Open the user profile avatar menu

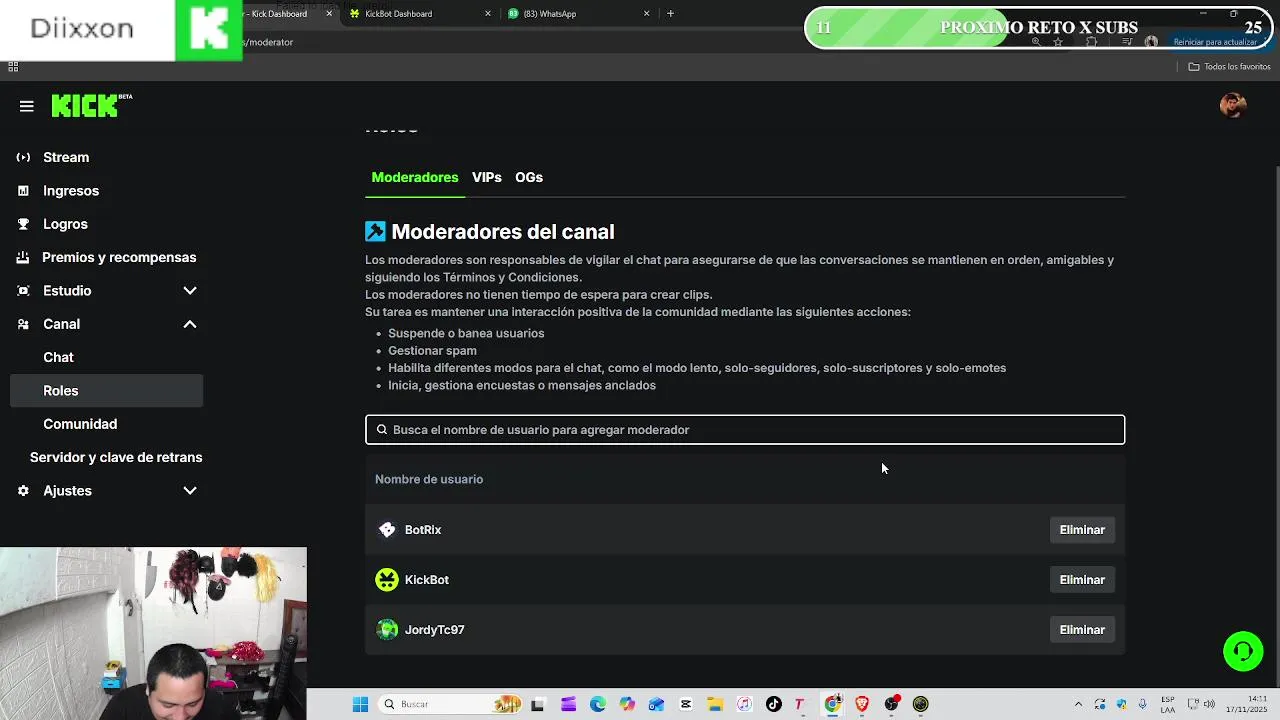coord(1233,105)
